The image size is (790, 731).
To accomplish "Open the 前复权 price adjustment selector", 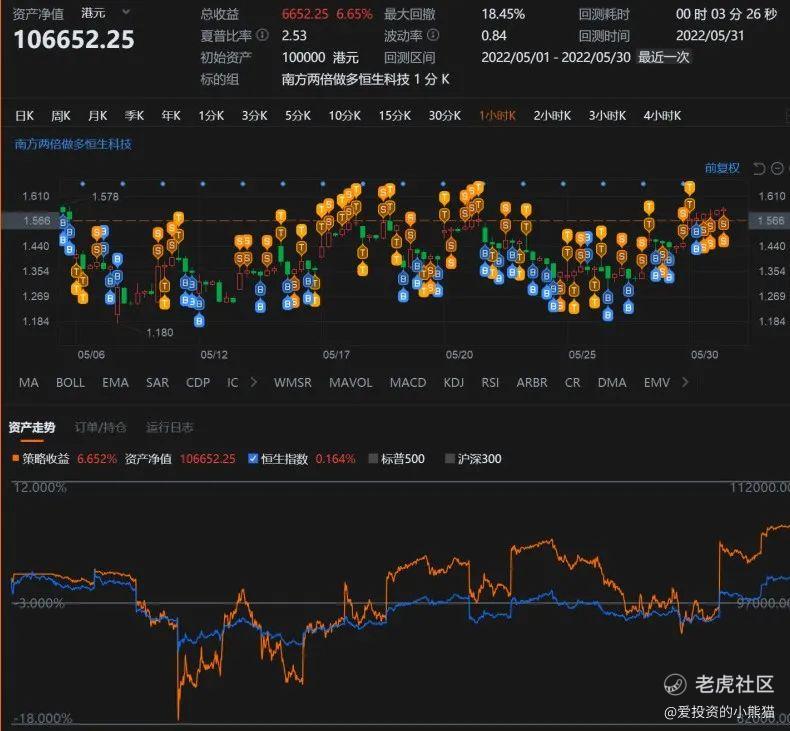I will coord(722,168).
